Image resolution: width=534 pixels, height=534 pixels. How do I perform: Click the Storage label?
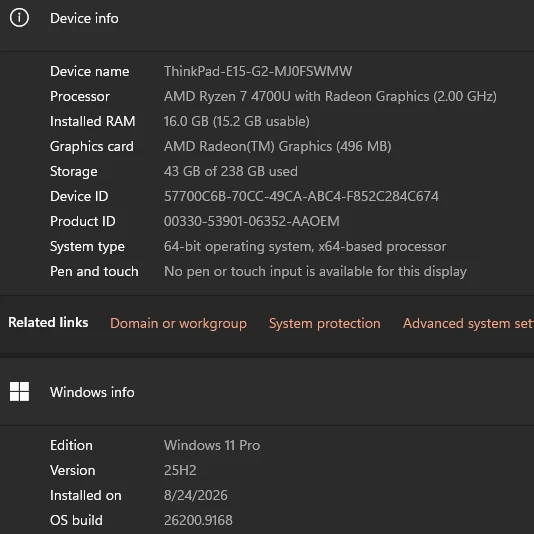pyautogui.click(x=74, y=171)
